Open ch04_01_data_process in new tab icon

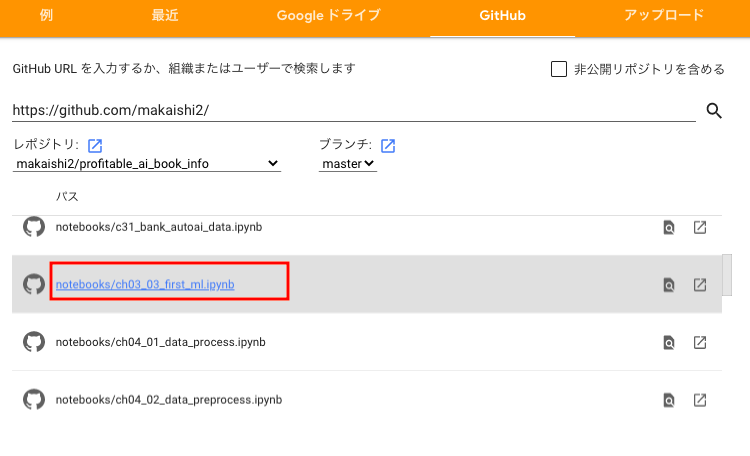(x=700, y=343)
